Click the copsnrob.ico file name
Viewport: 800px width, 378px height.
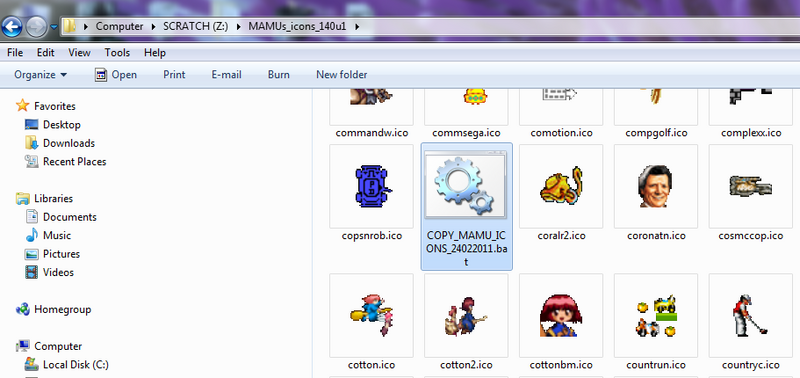(372, 236)
